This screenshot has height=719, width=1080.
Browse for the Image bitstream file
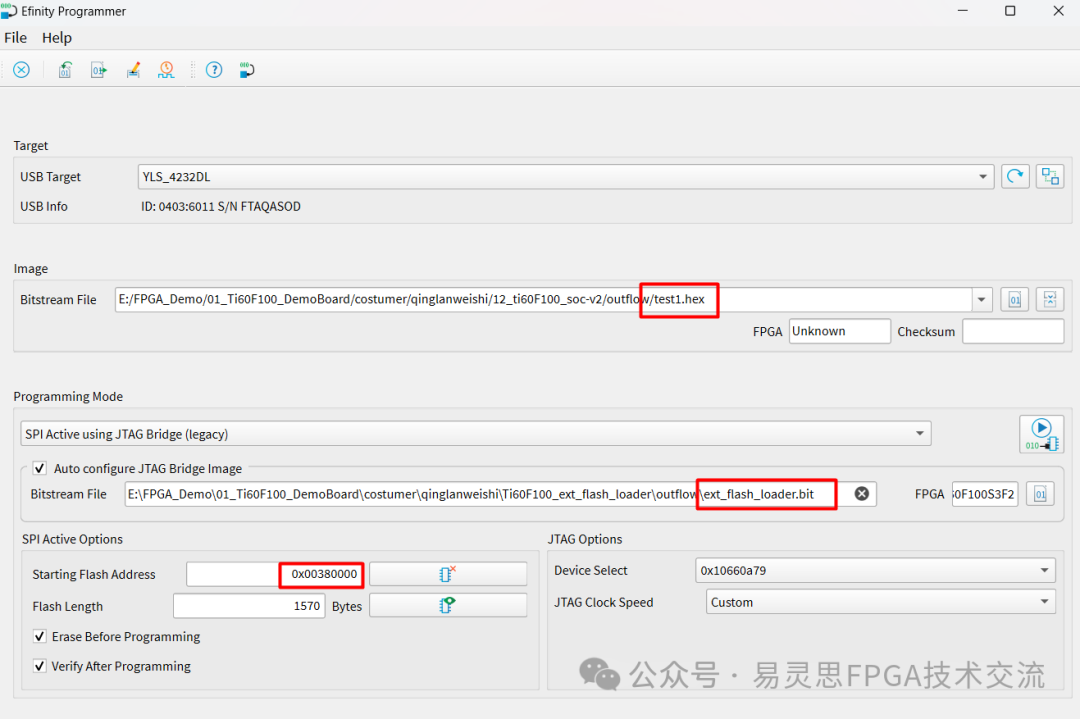pyautogui.click(x=1014, y=300)
